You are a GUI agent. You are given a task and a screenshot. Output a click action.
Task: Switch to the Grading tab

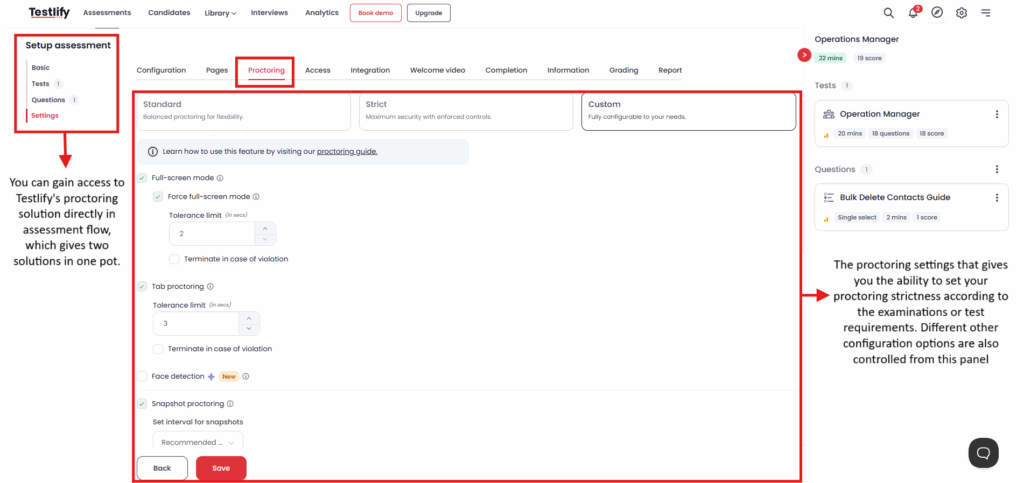(624, 70)
